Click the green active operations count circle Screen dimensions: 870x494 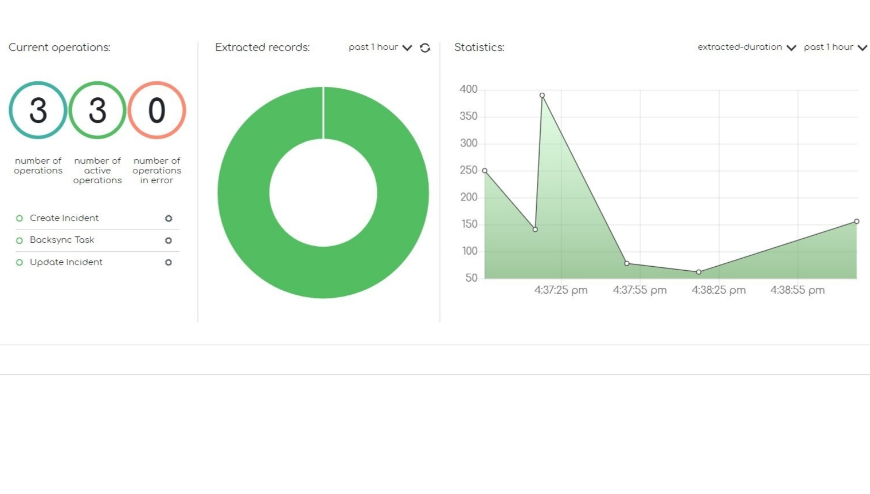coord(98,110)
